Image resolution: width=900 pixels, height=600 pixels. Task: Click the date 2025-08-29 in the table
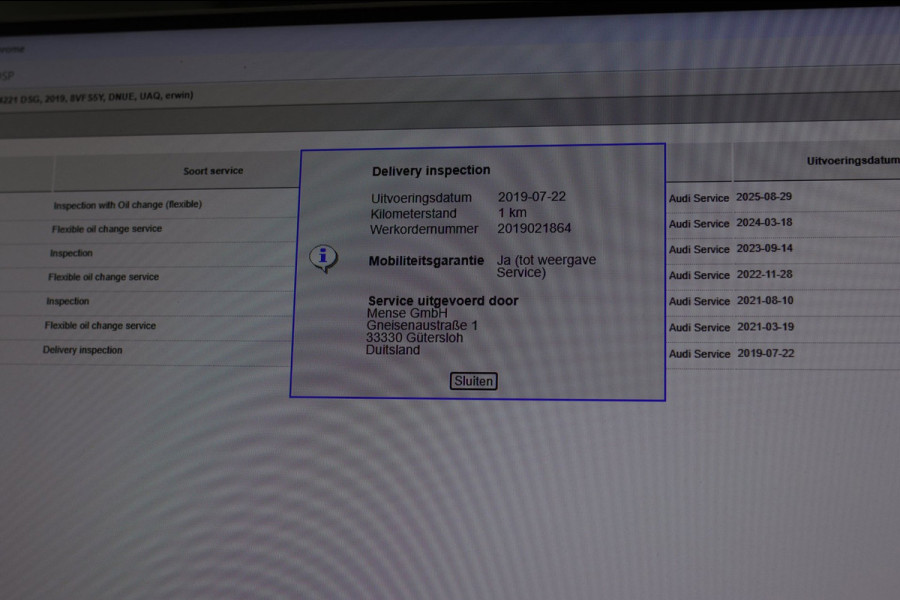coord(764,196)
